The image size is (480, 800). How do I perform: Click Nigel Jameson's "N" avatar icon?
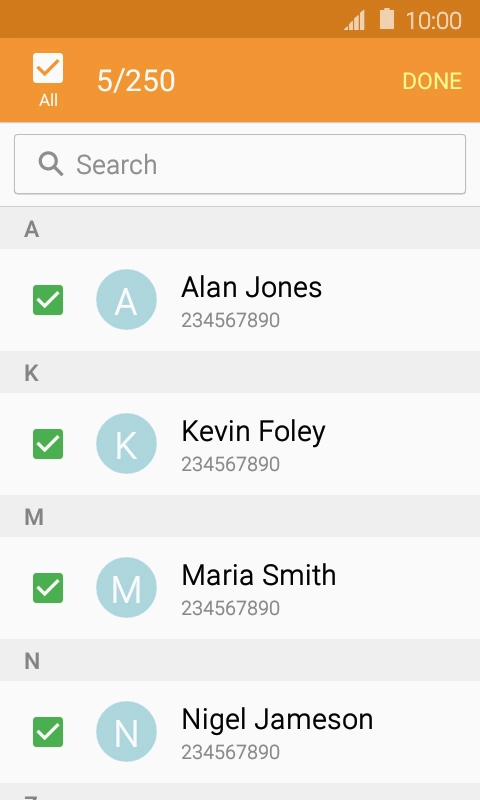[126, 731]
